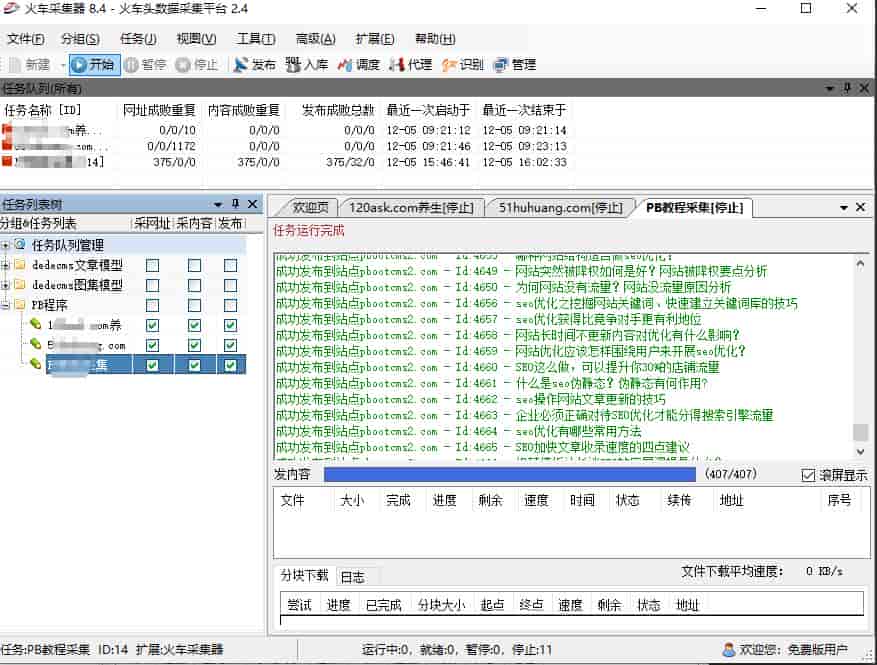Select the 入库 (Import) toolbar icon
Viewport: 877px width, 665px height.
[x=306, y=66]
